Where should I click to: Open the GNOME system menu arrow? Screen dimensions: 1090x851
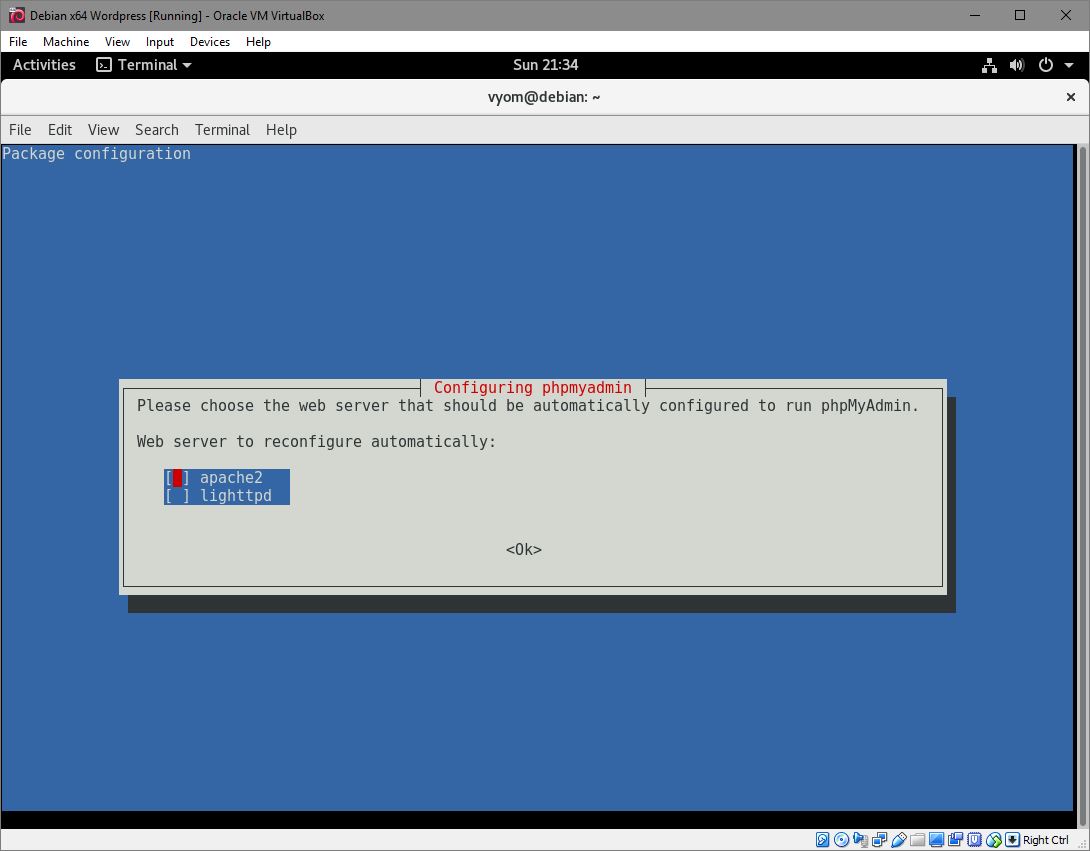[x=1069, y=65]
